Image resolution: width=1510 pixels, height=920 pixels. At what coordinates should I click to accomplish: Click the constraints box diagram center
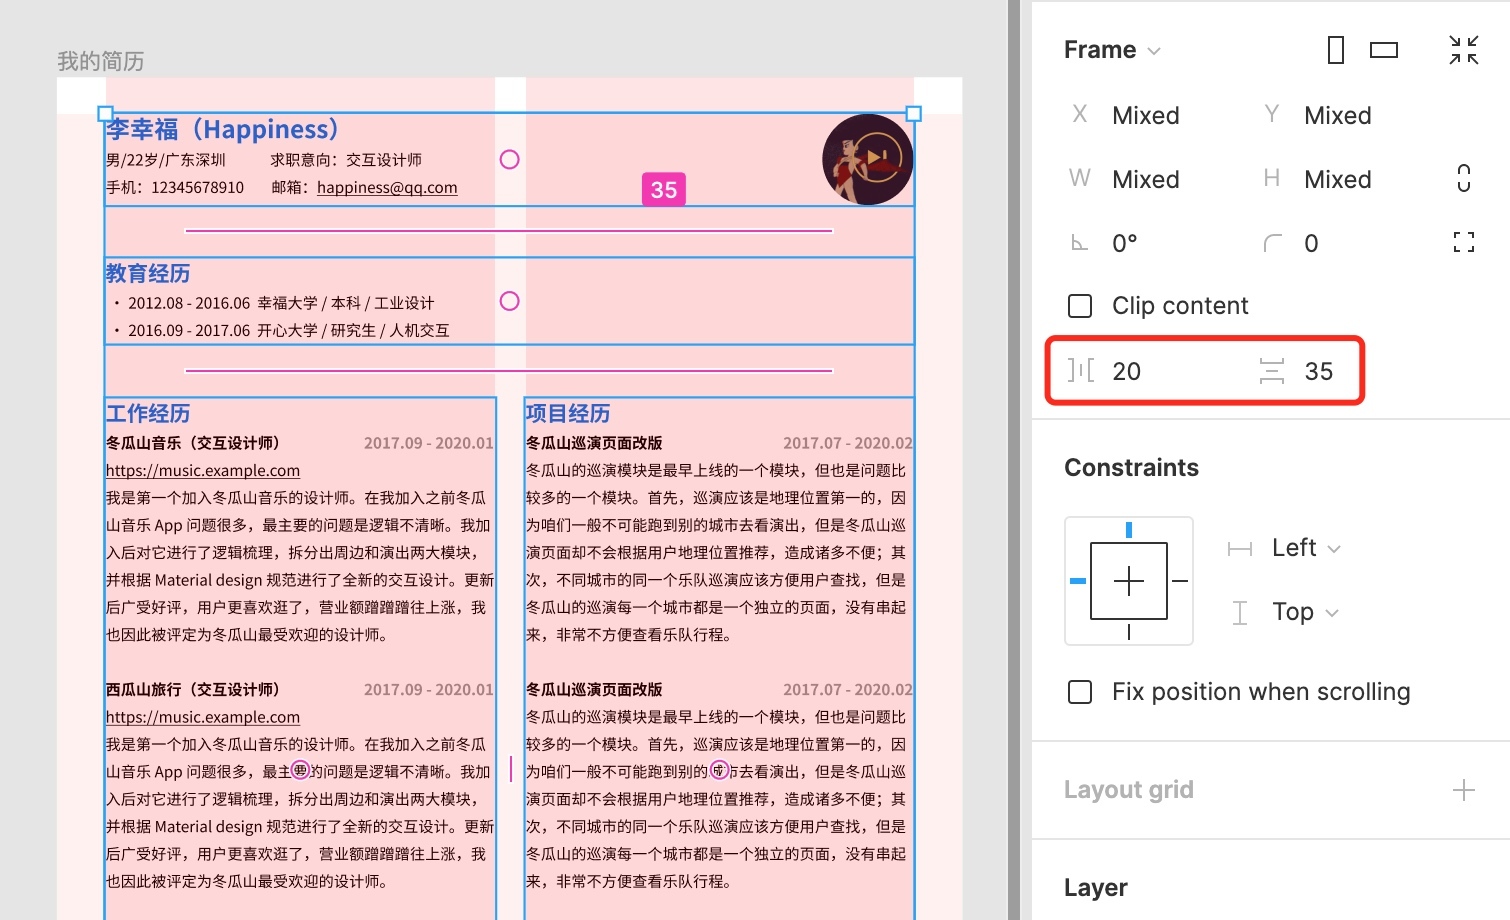[1129, 581]
